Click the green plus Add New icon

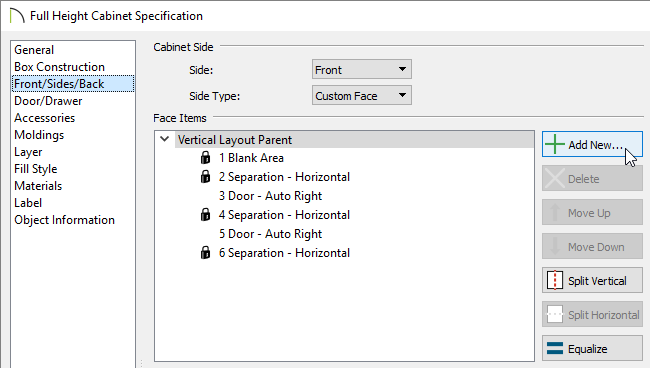pyautogui.click(x=555, y=144)
